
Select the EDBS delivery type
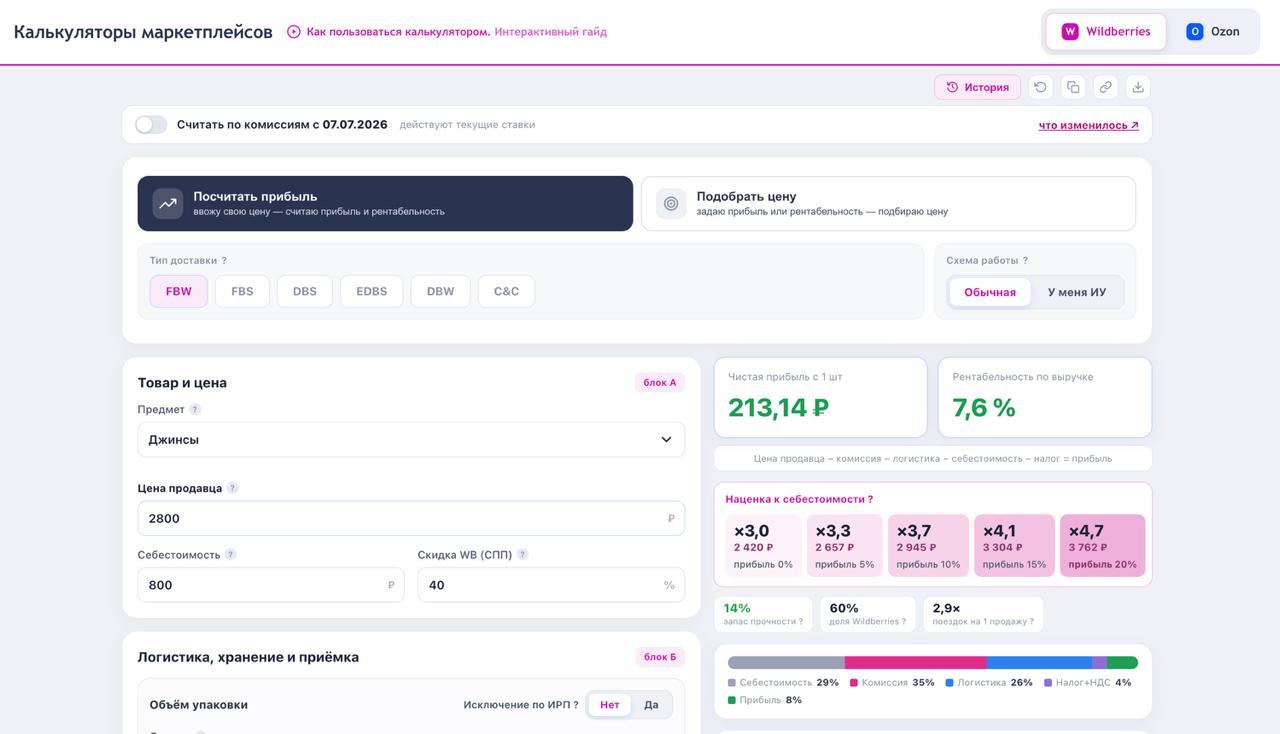click(x=371, y=291)
